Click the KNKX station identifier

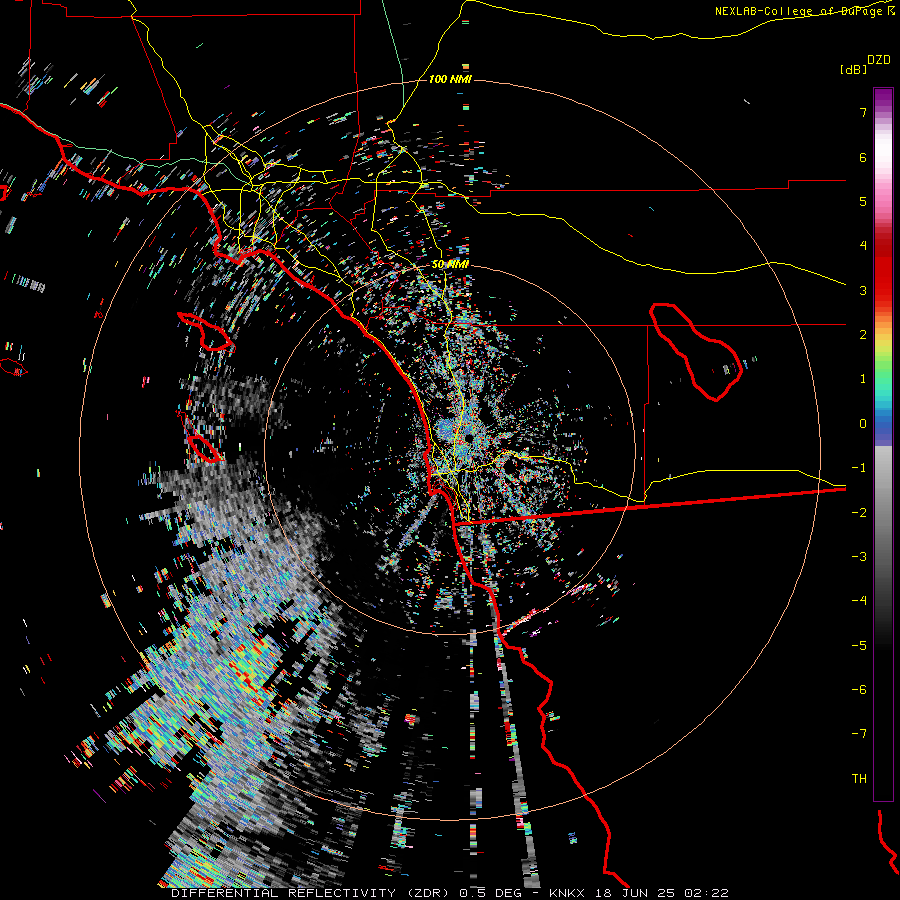567,893
